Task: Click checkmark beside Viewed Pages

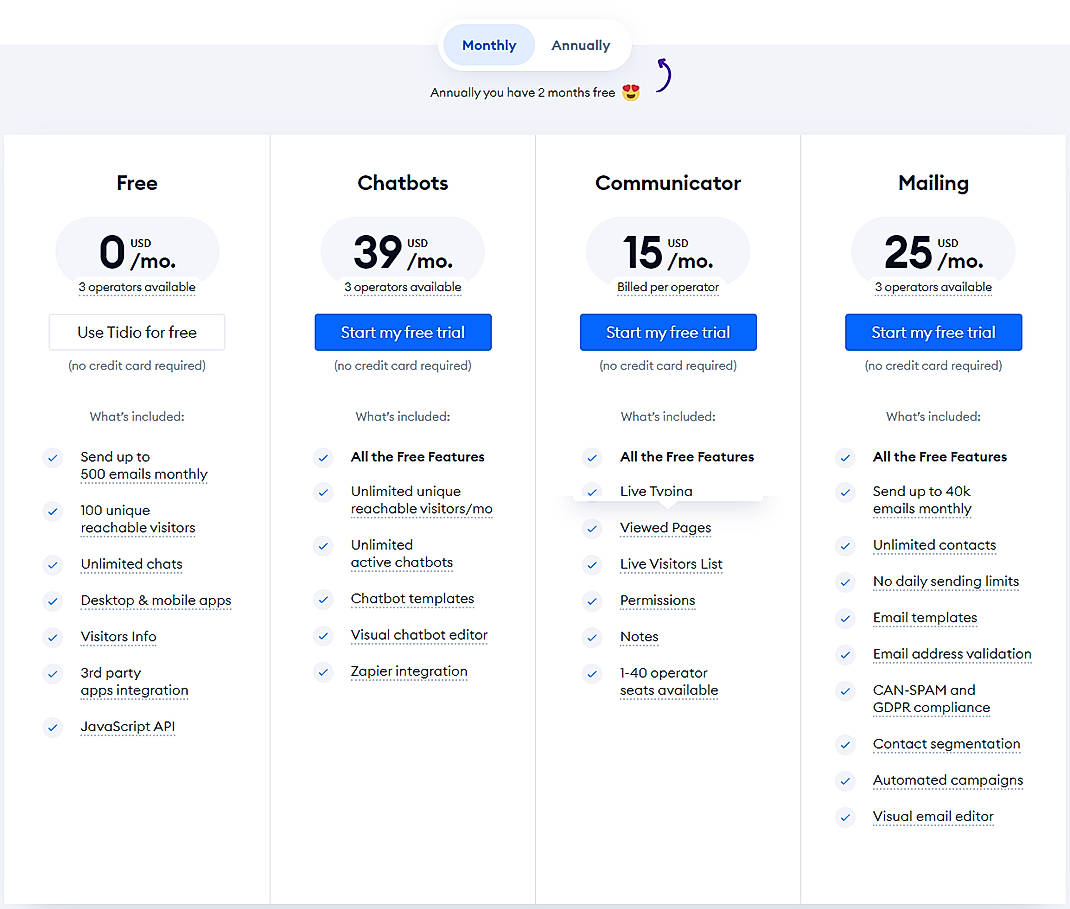Action: (592, 529)
